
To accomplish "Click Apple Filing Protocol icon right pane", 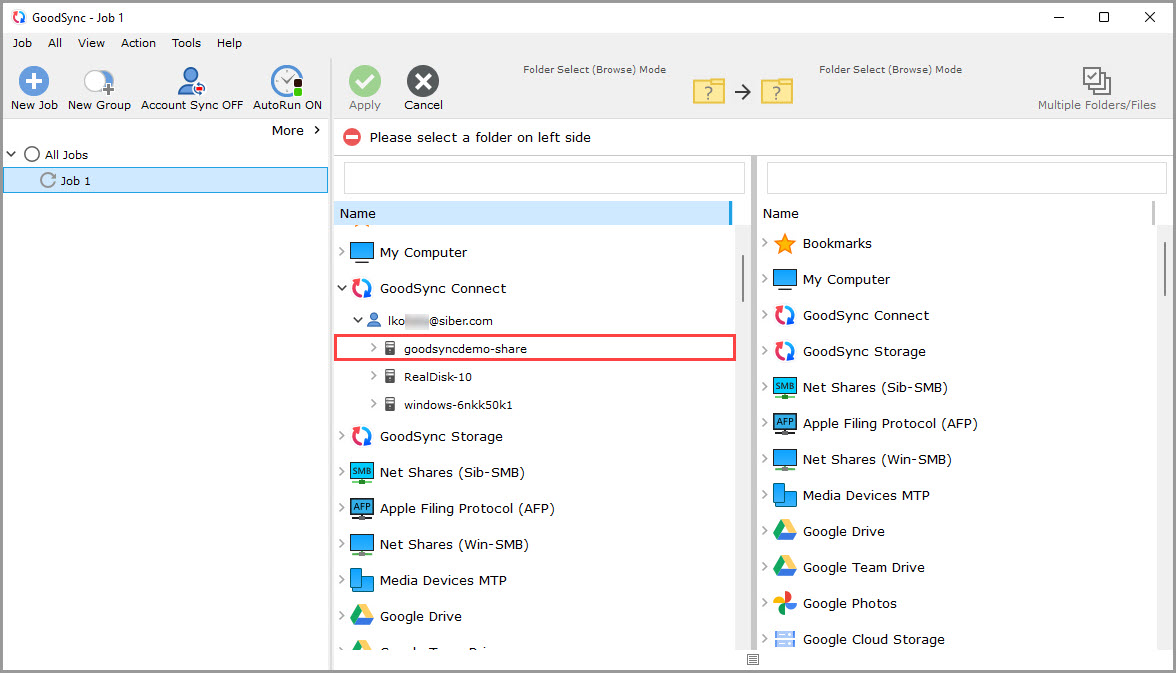I will click(x=785, y=423).
